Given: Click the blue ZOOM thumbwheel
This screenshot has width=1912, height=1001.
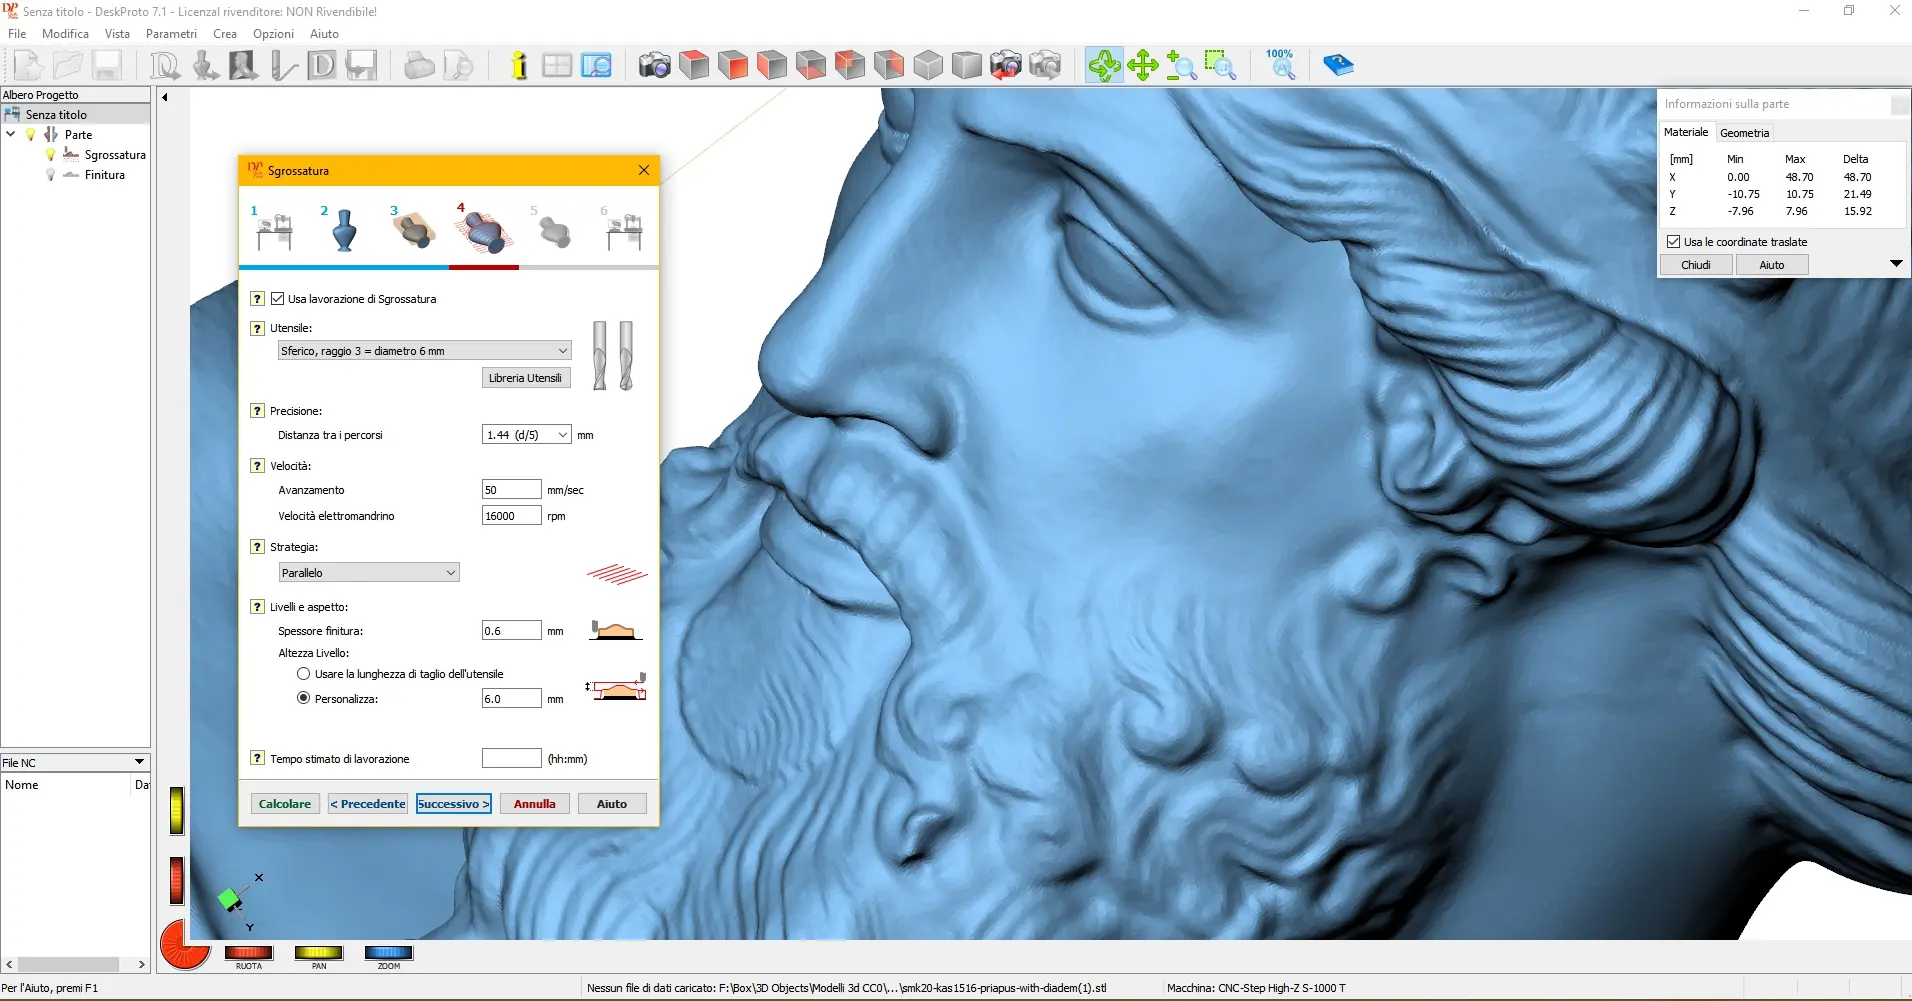Looking at the screenshot, I should coord(389,953).
